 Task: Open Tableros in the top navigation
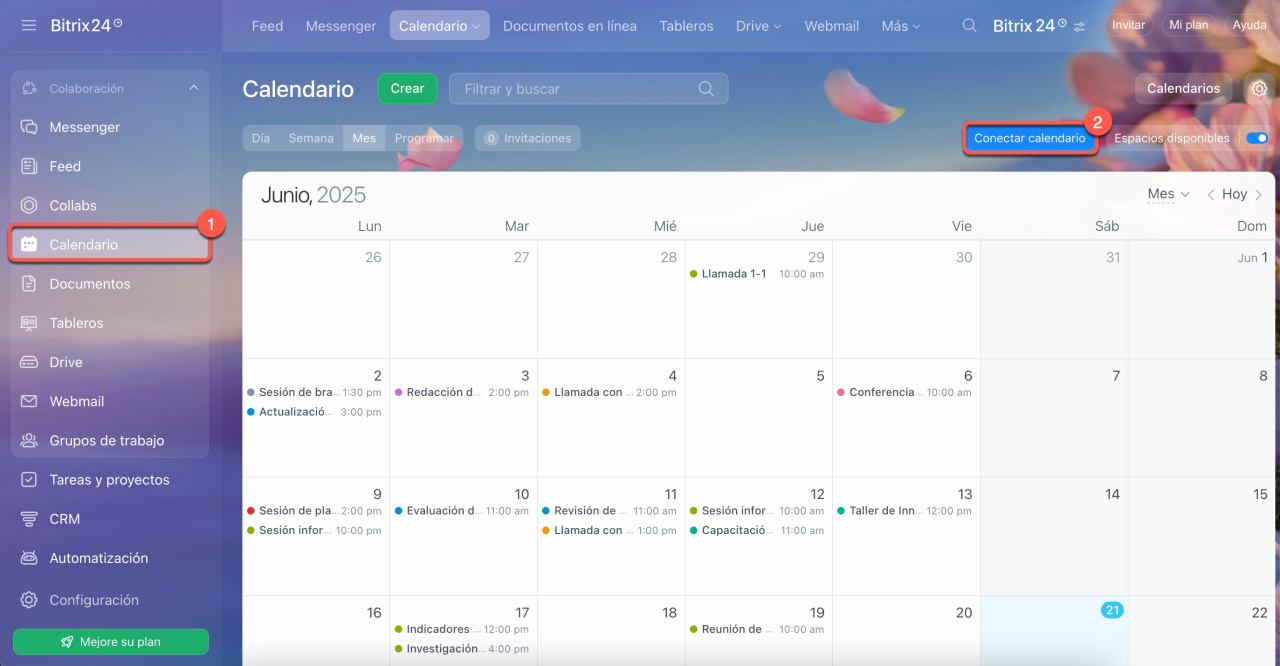click(687, 26)
